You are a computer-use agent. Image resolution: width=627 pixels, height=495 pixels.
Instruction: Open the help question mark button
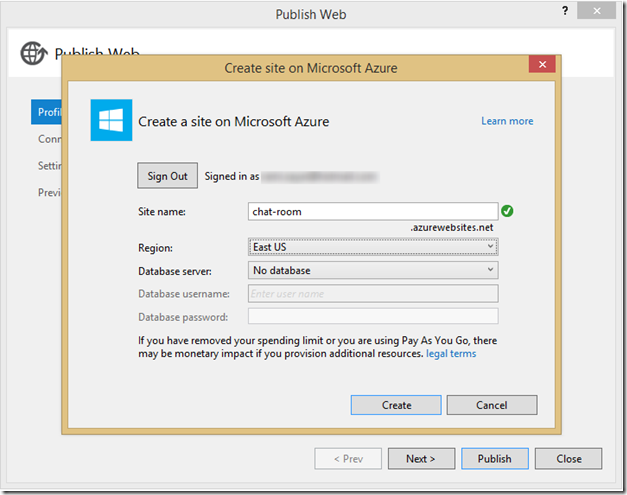coord(565,11)
